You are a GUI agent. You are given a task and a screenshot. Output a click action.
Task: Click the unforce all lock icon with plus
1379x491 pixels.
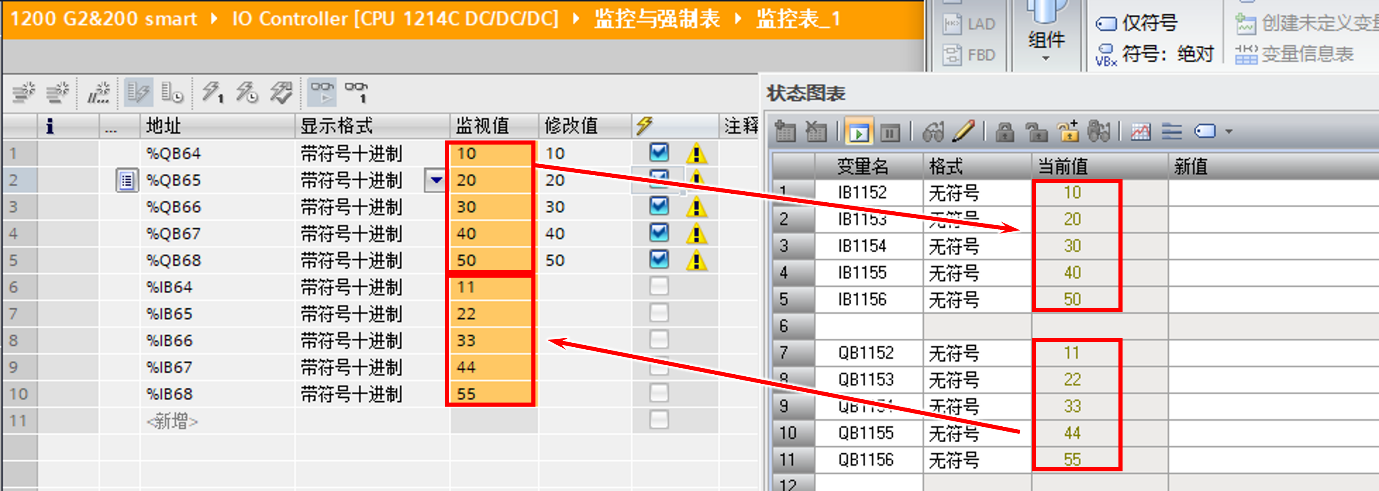[x=1068, y=131]
